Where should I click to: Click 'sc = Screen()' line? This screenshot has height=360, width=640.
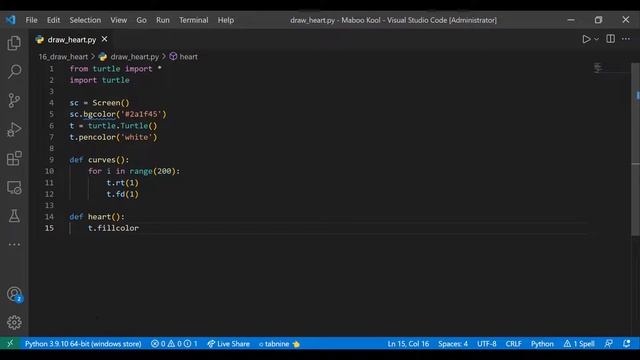point(99,103)
